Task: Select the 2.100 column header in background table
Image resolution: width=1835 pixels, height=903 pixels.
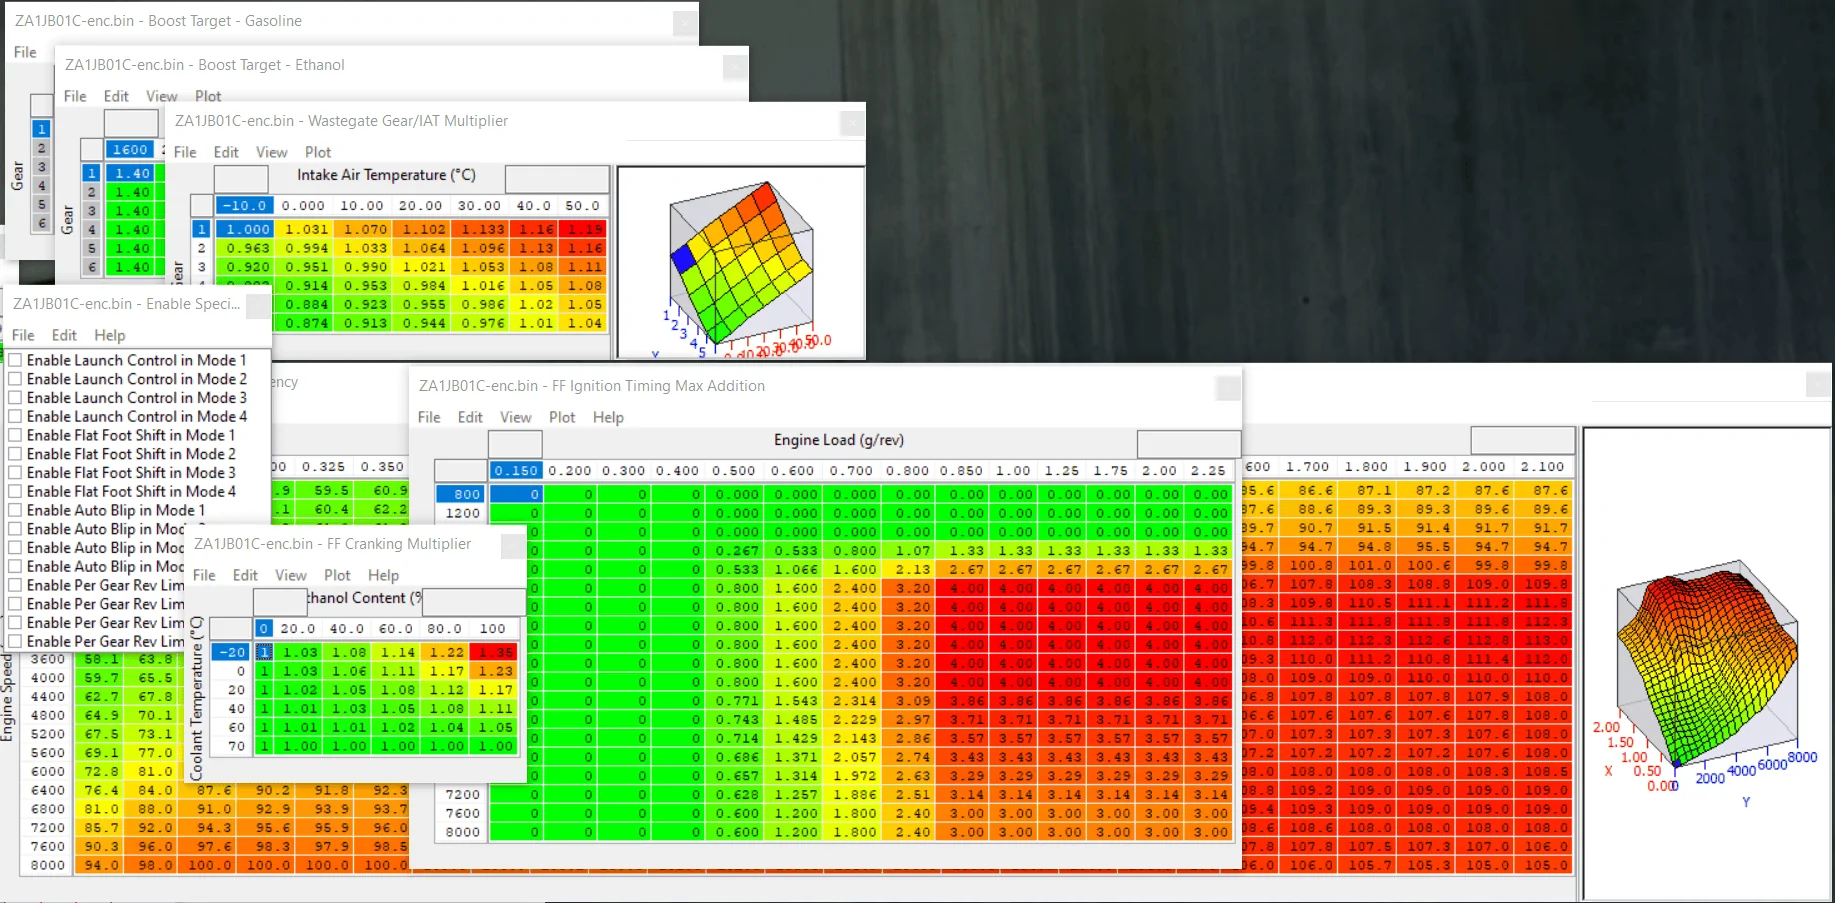Action: 1542,466
